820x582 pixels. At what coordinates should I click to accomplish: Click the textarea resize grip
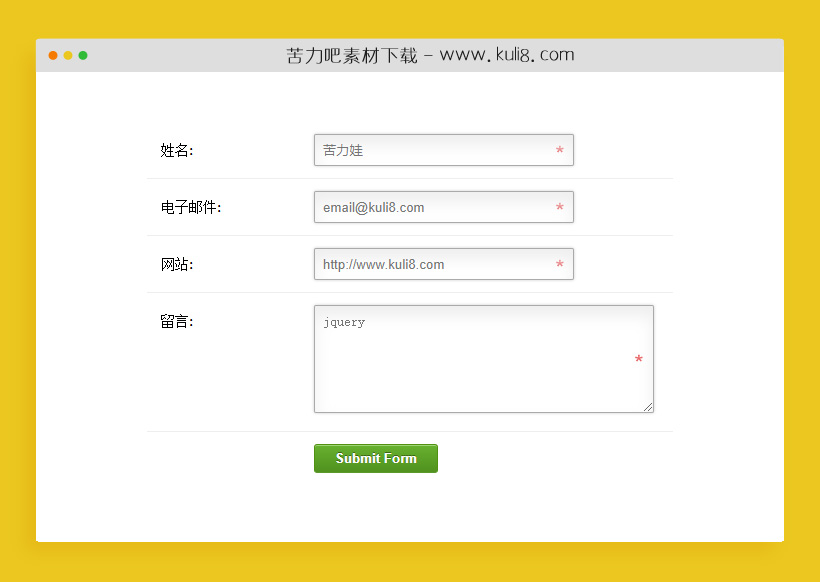pyautogui.click(x=648, y=406)
